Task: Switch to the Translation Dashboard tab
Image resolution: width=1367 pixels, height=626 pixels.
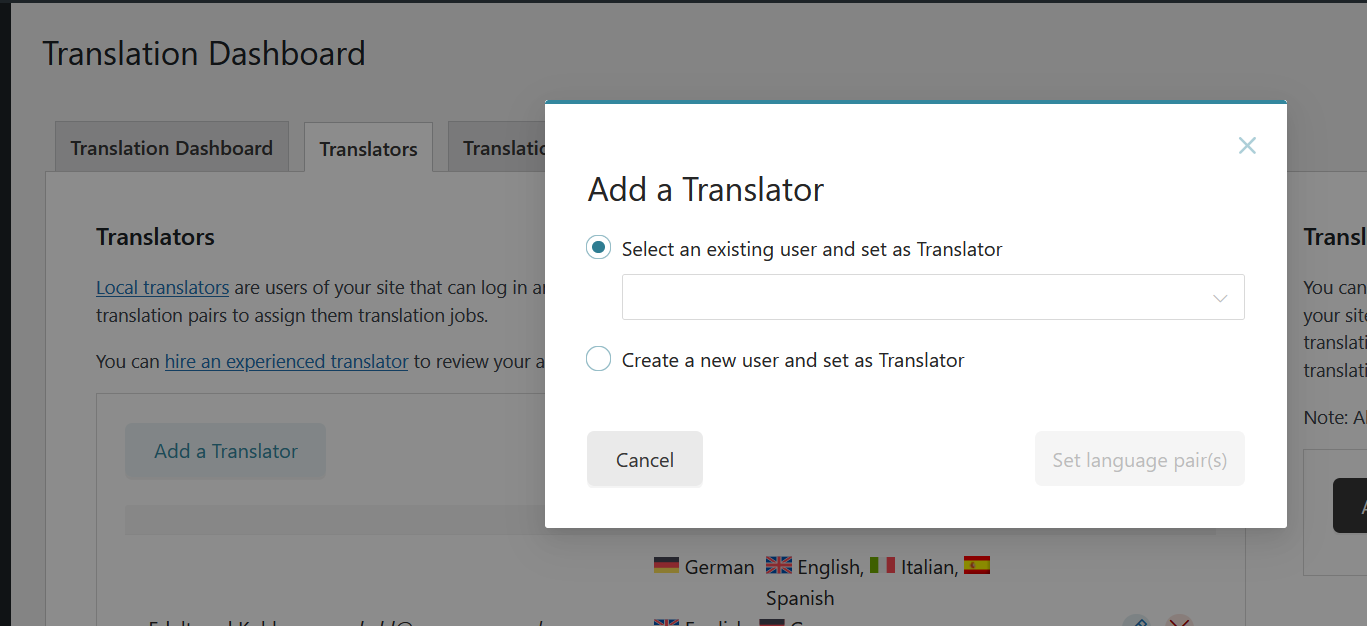Action: coord(171,148)
